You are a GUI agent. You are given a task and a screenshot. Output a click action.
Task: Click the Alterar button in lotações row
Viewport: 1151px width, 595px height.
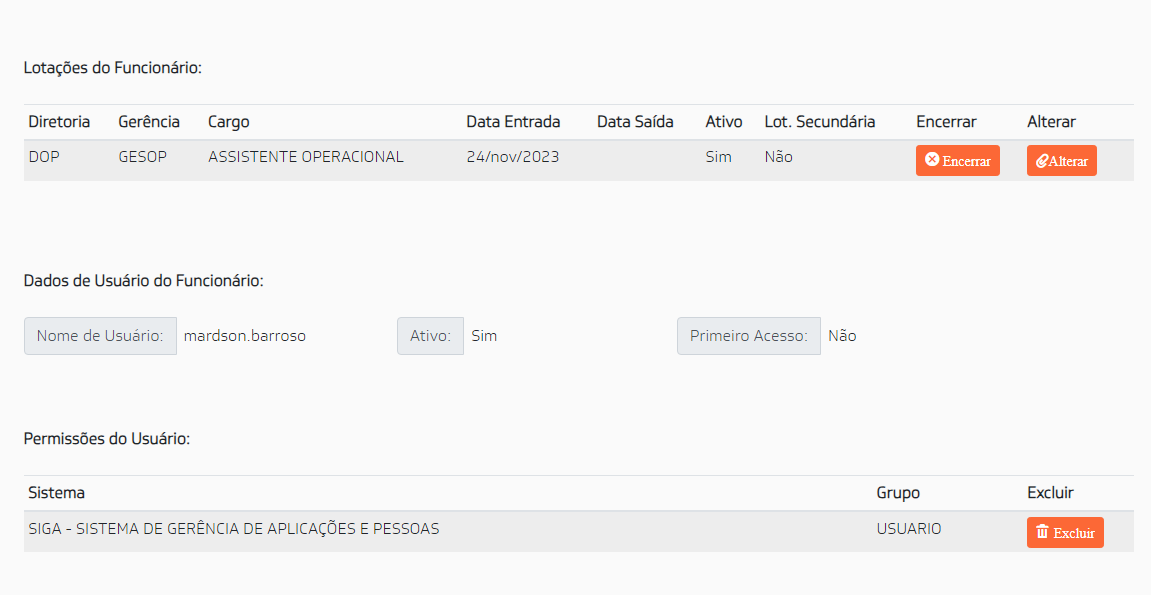tap(1061, 161)
